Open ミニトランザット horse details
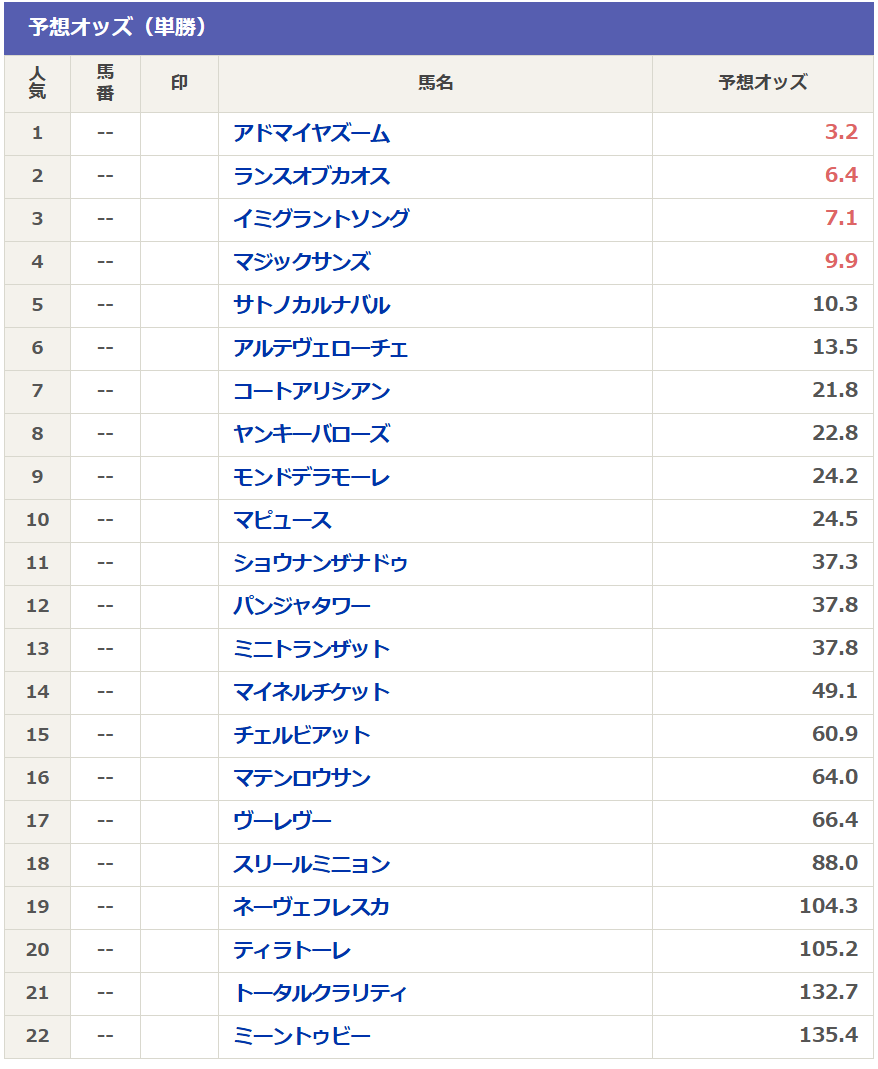 pos(312,650)
